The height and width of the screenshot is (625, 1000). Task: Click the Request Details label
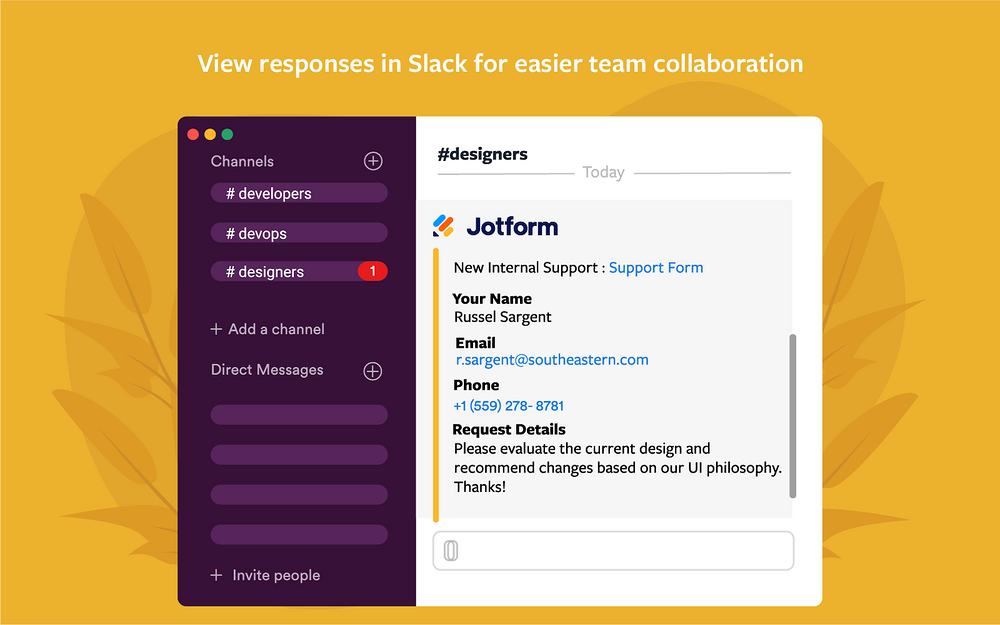(x=509, y=429)
